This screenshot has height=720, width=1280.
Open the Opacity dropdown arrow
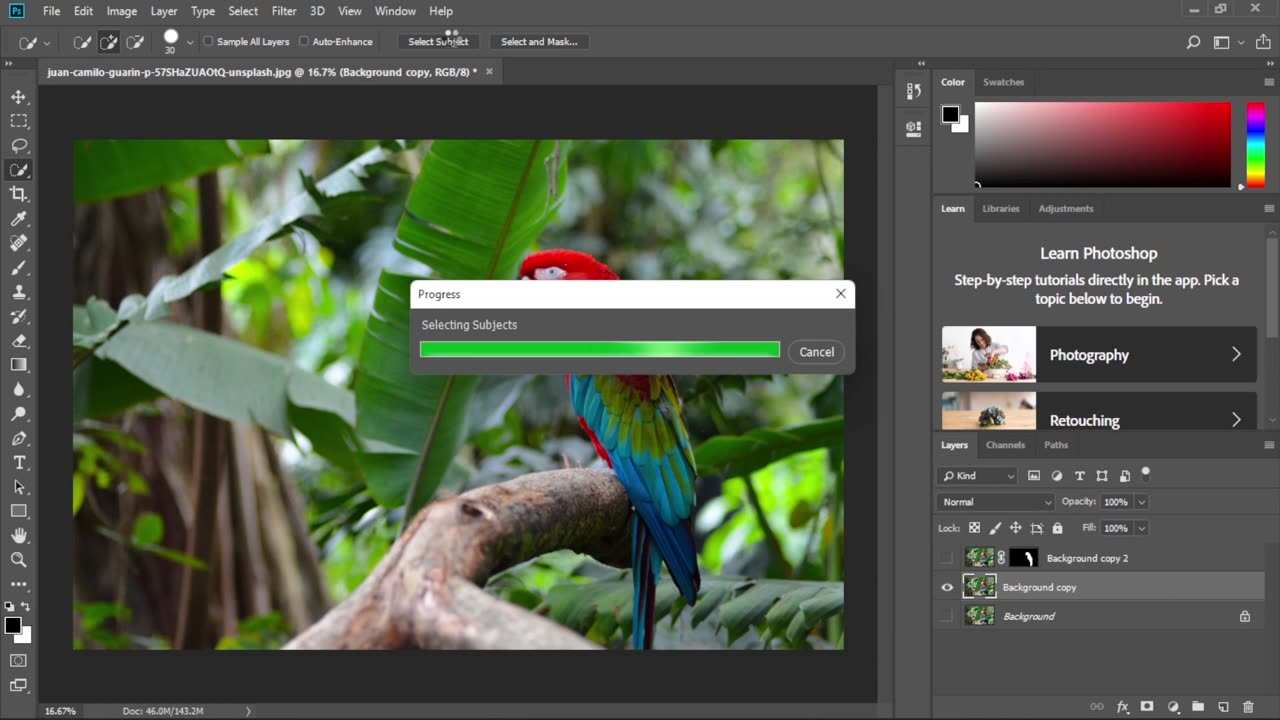tap(1141, 502)
